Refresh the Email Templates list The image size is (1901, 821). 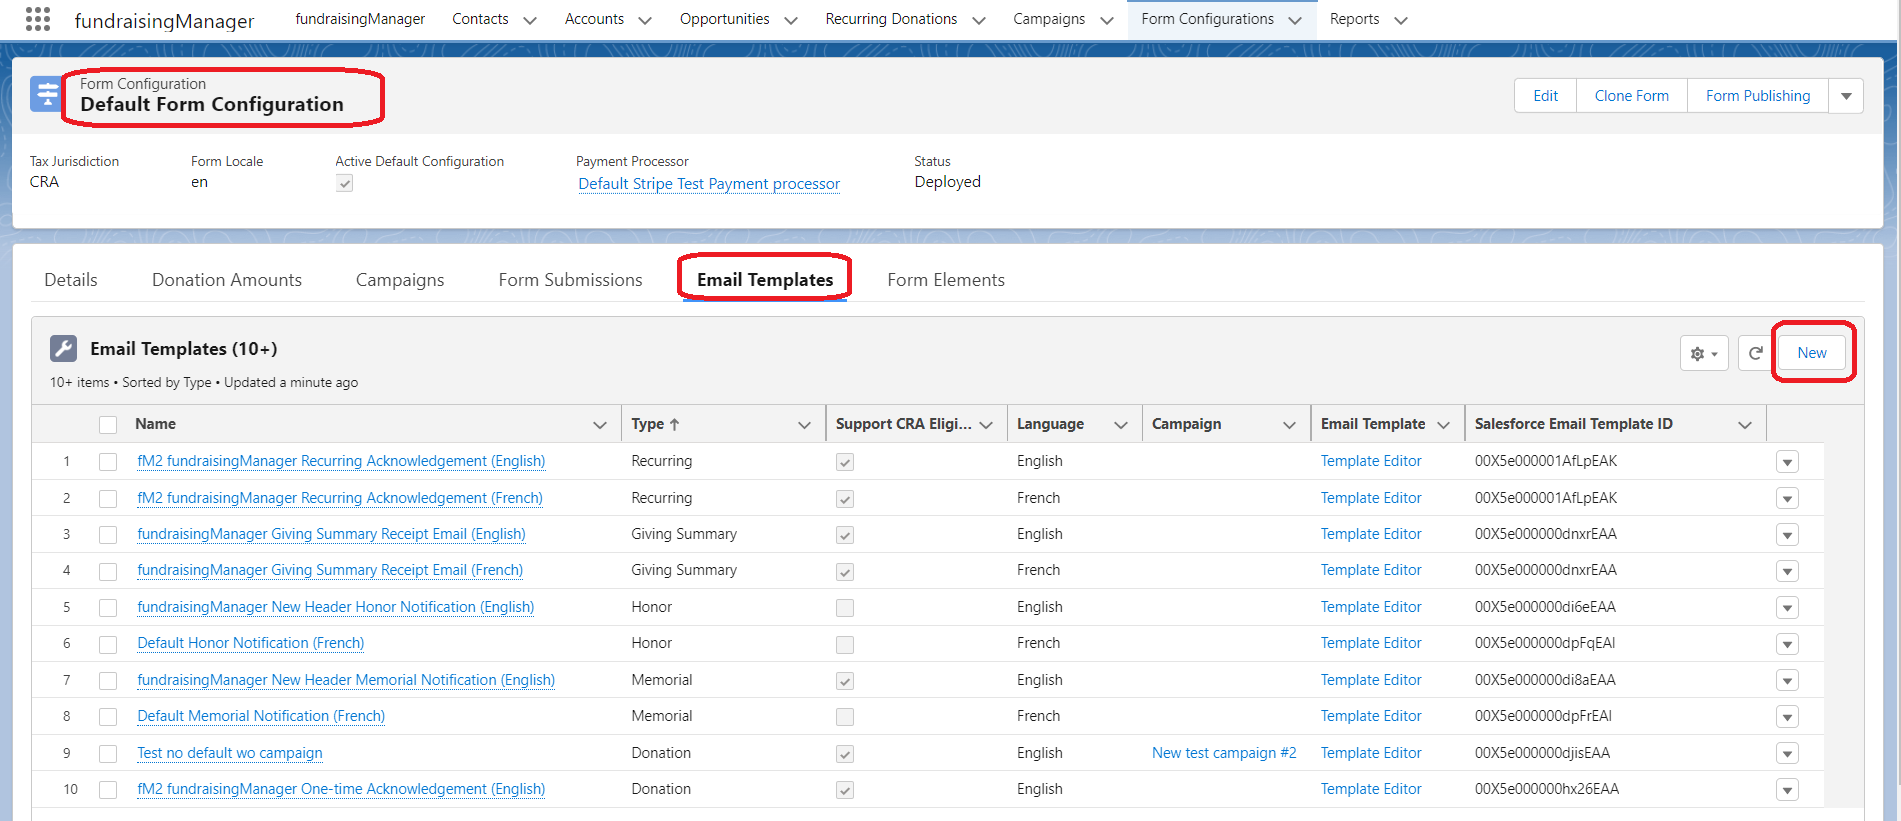pos(1755,353)
